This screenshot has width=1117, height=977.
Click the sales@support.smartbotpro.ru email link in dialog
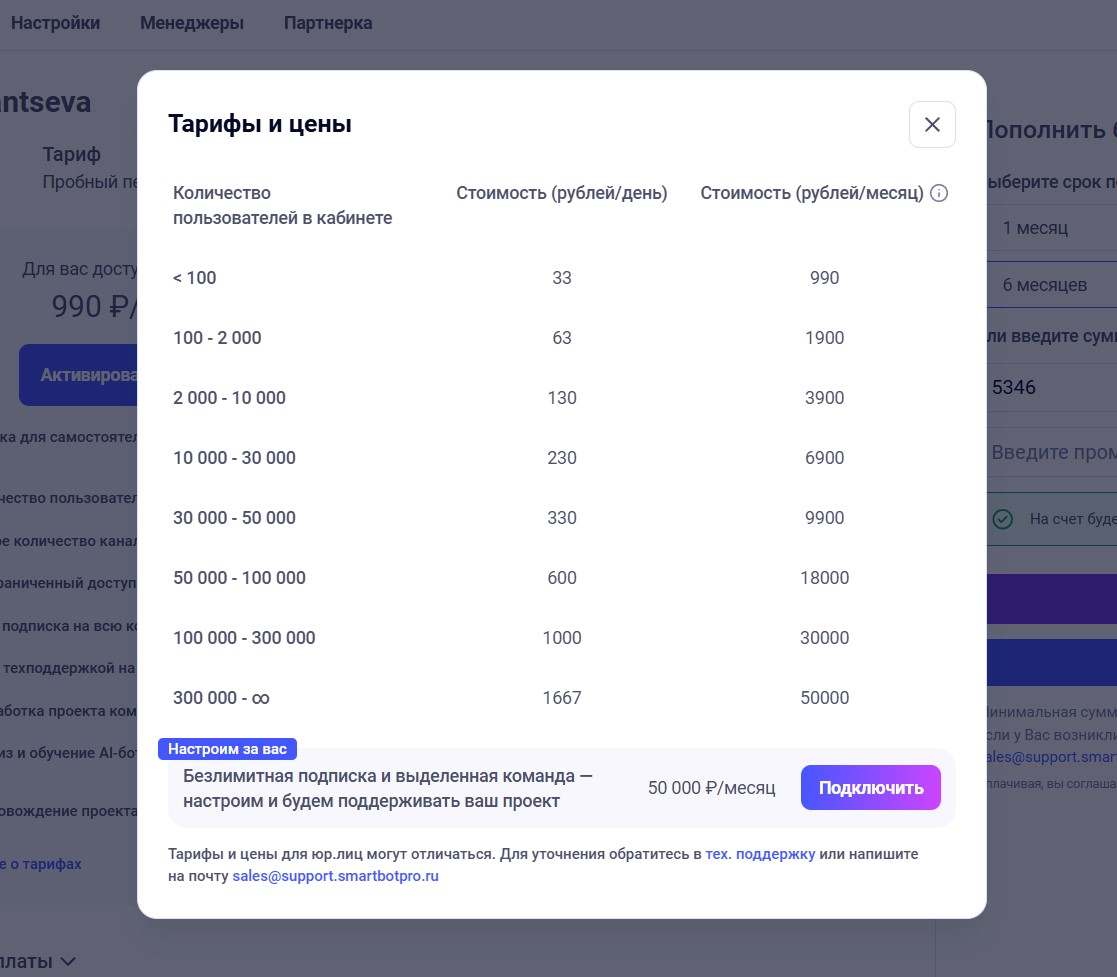pyautogui.click(x=335, y=876)
